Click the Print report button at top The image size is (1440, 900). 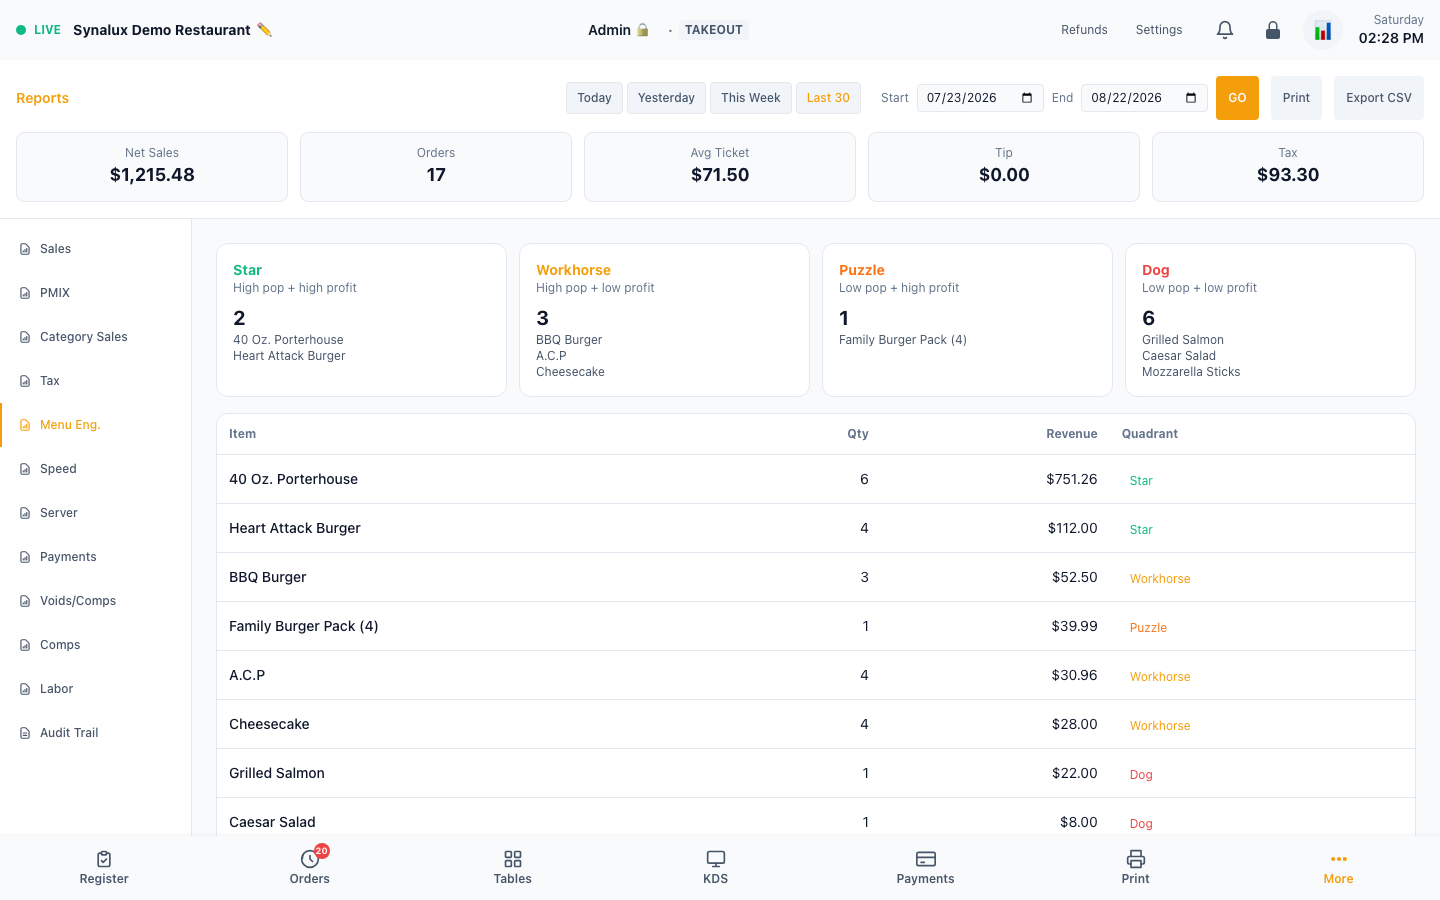(1296, 98)
